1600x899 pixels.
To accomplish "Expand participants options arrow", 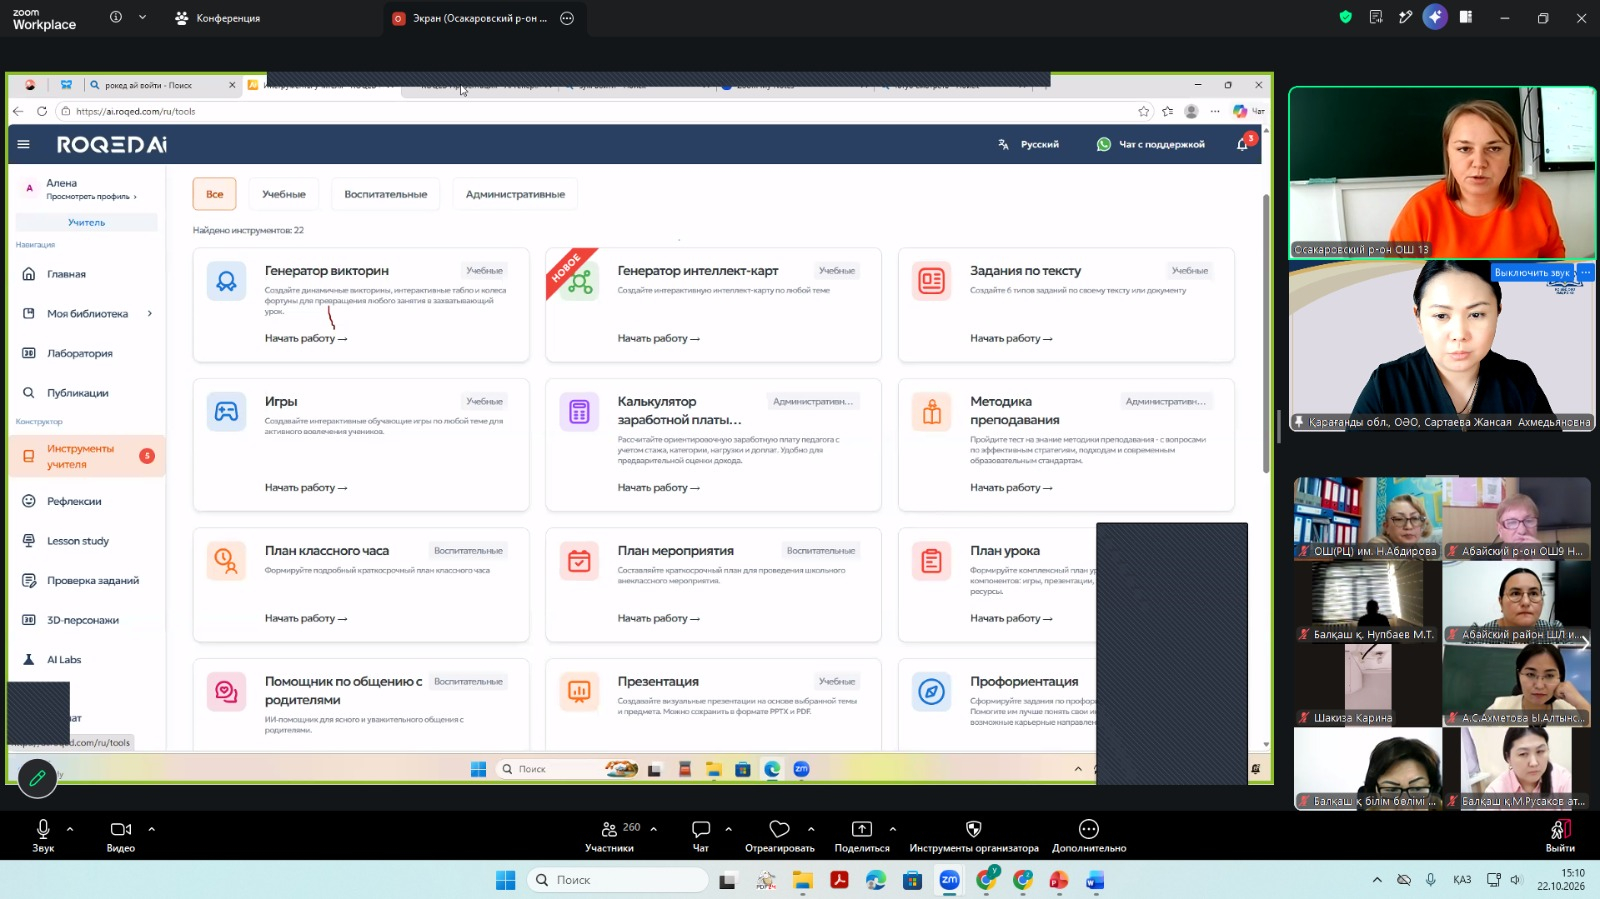I will pos(654,829).
